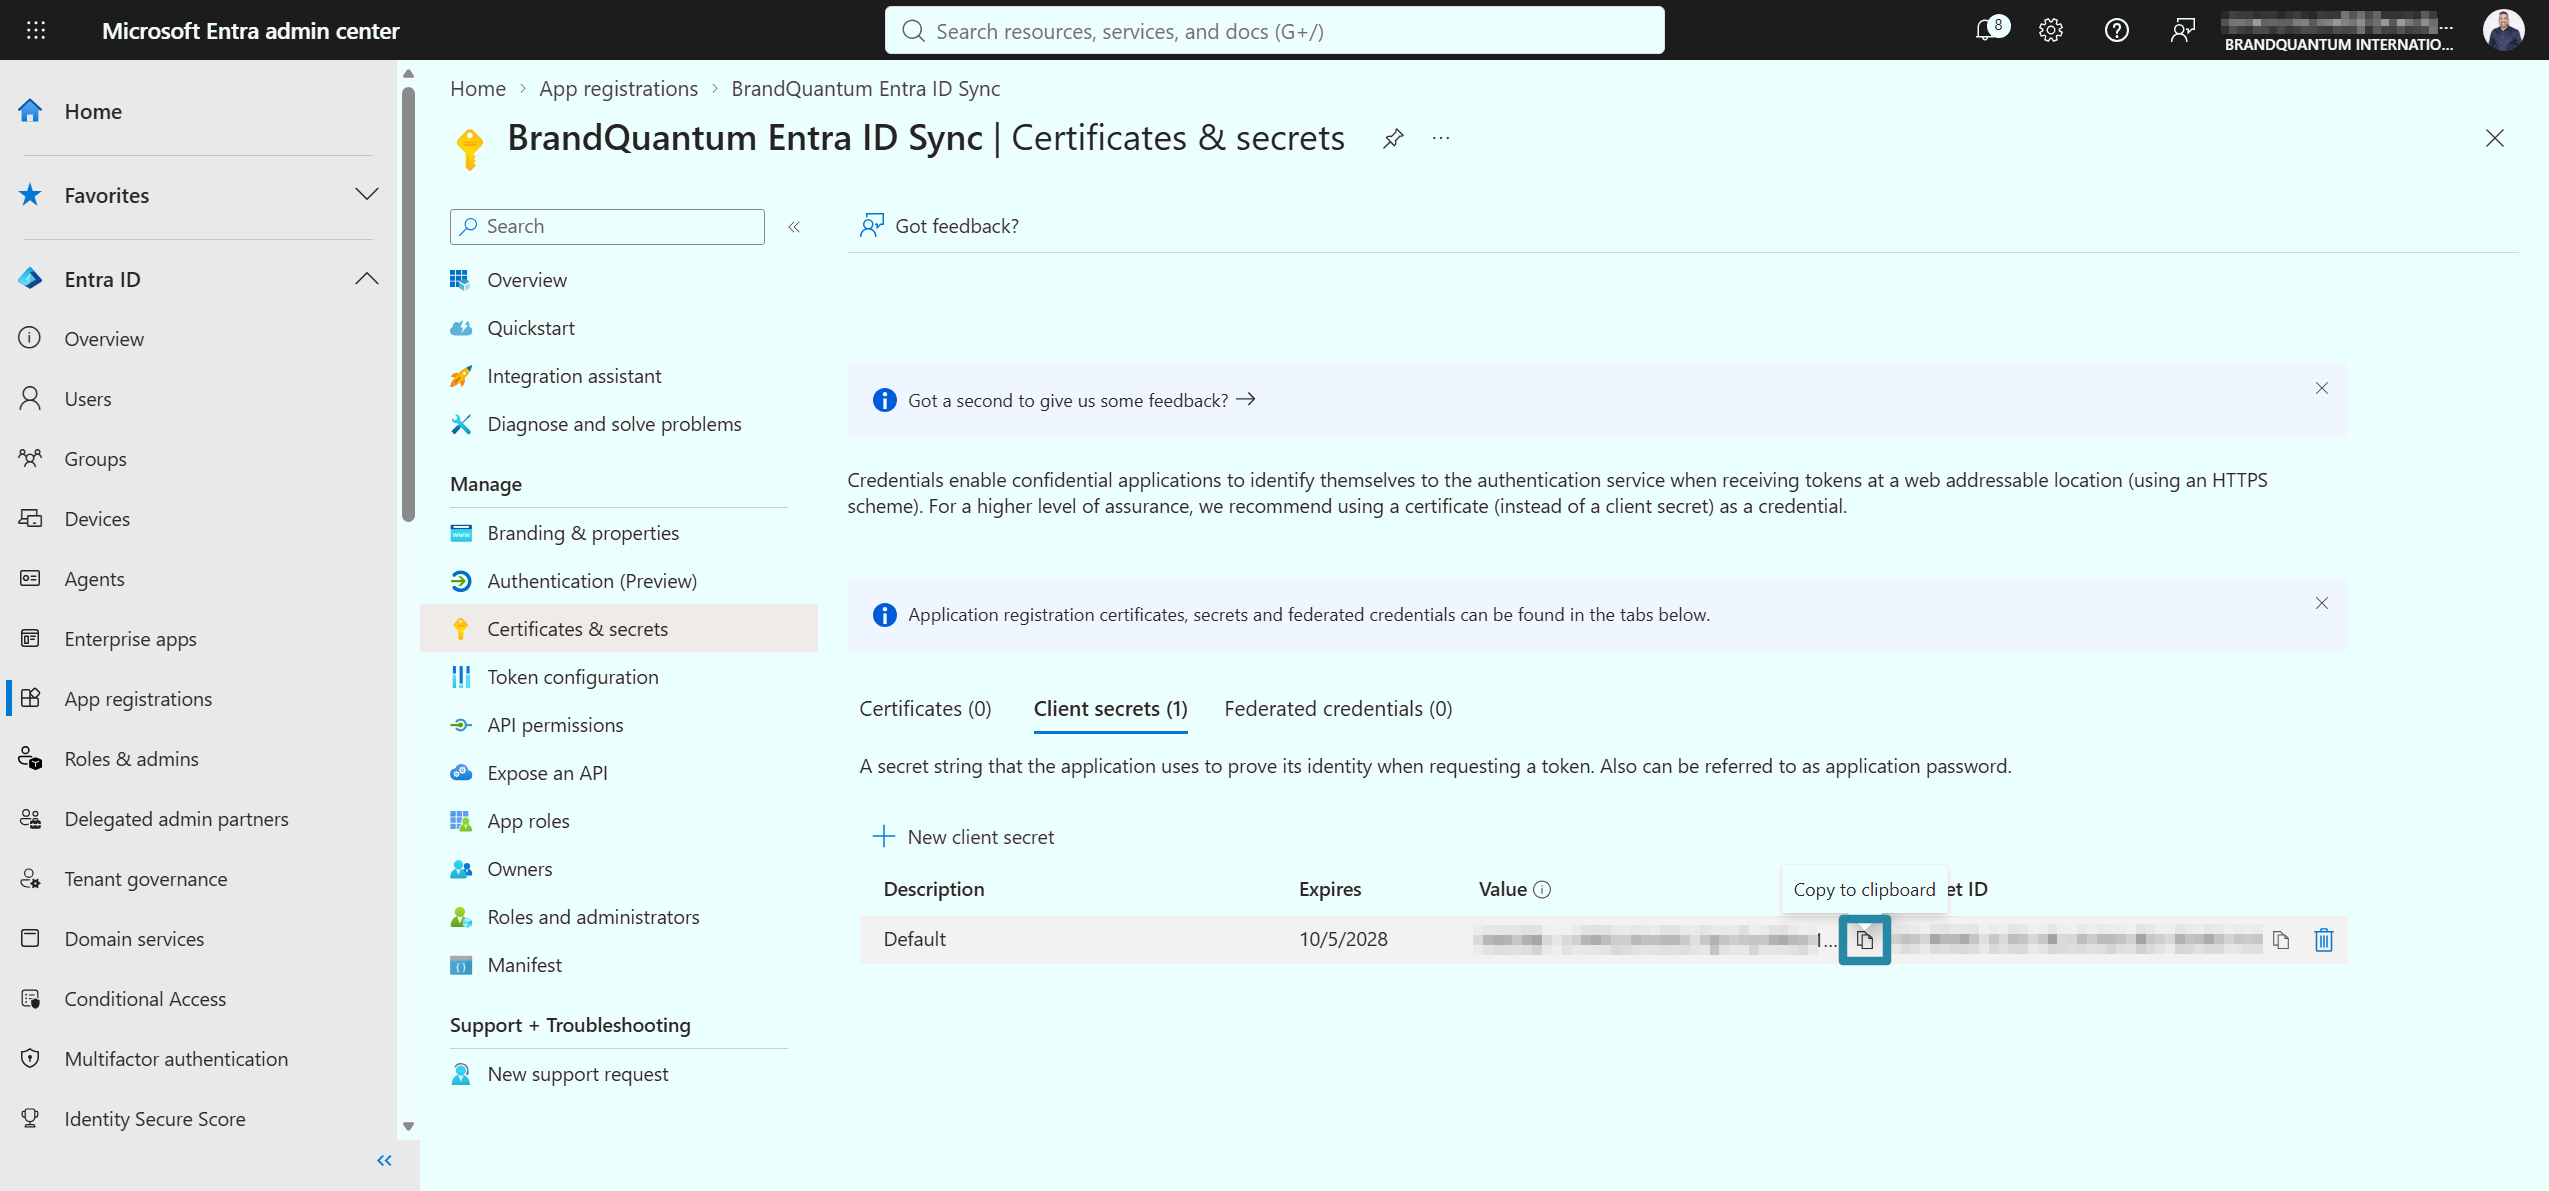Image resolution: width=2549 pixels, height=1191 pixels.
Task: Go to Home breadcrumb link
Action: point(478,88)
